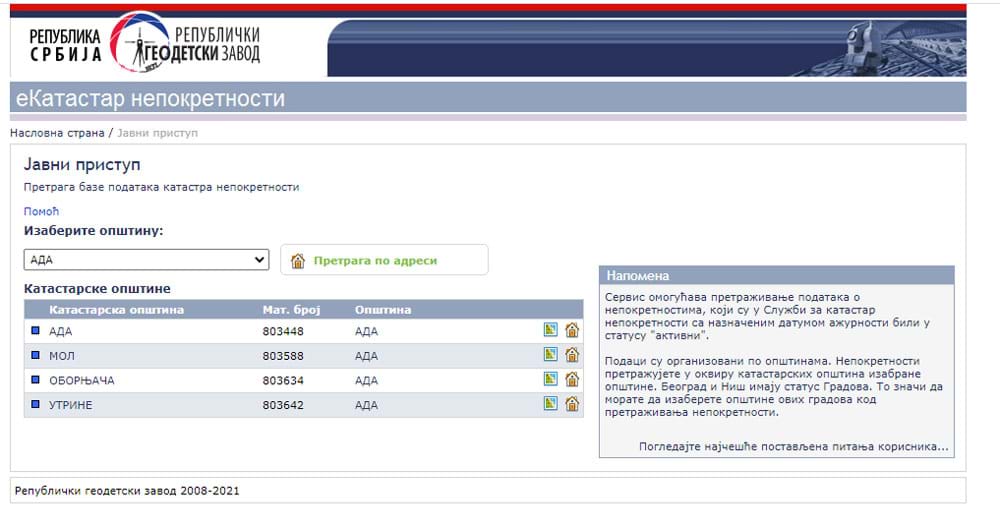Image resolution: width=1000 pixels, height=527 pixels.
Task: Go to Насловна страна breadcrumb
Action: point(57,133)
